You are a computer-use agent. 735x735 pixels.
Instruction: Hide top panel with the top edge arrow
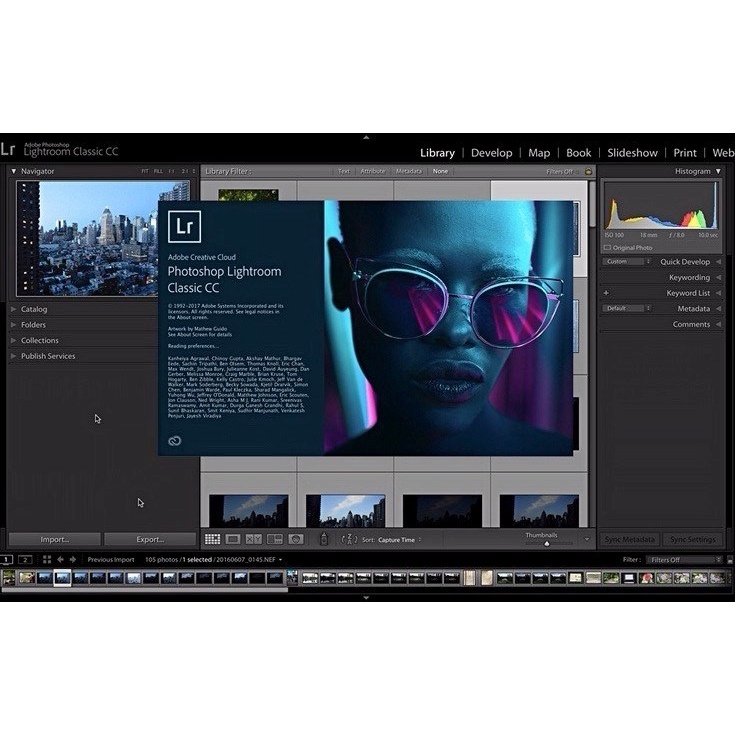click(x=366, y=137)
